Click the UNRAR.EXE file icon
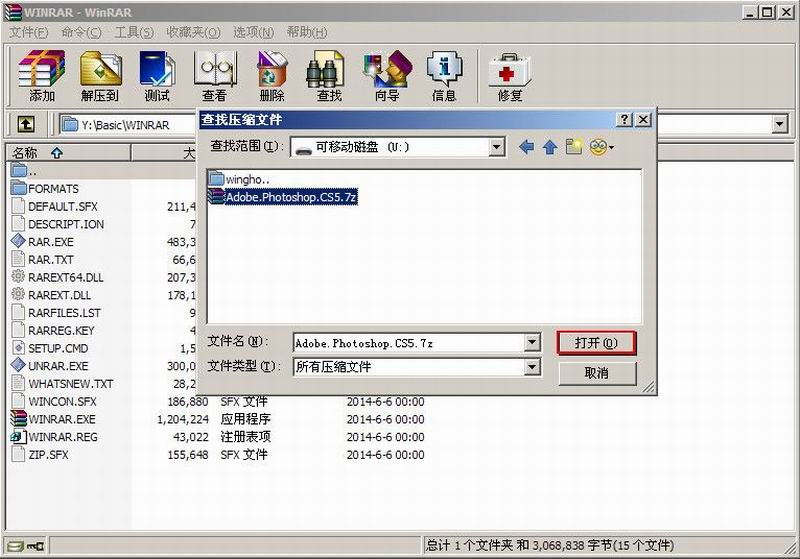 (x=18, y=365)
